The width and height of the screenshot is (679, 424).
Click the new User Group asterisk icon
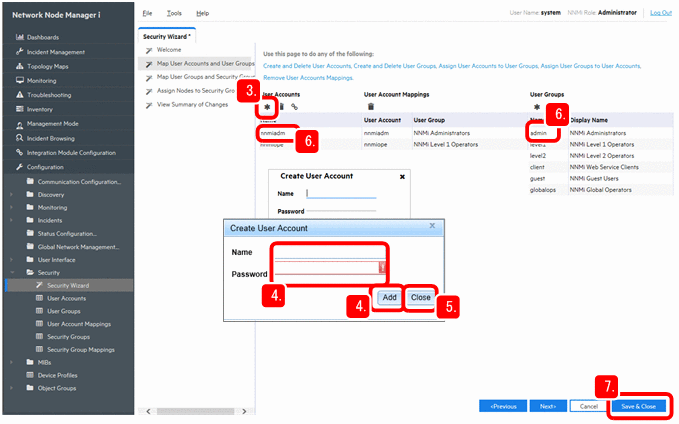[536, 106]
